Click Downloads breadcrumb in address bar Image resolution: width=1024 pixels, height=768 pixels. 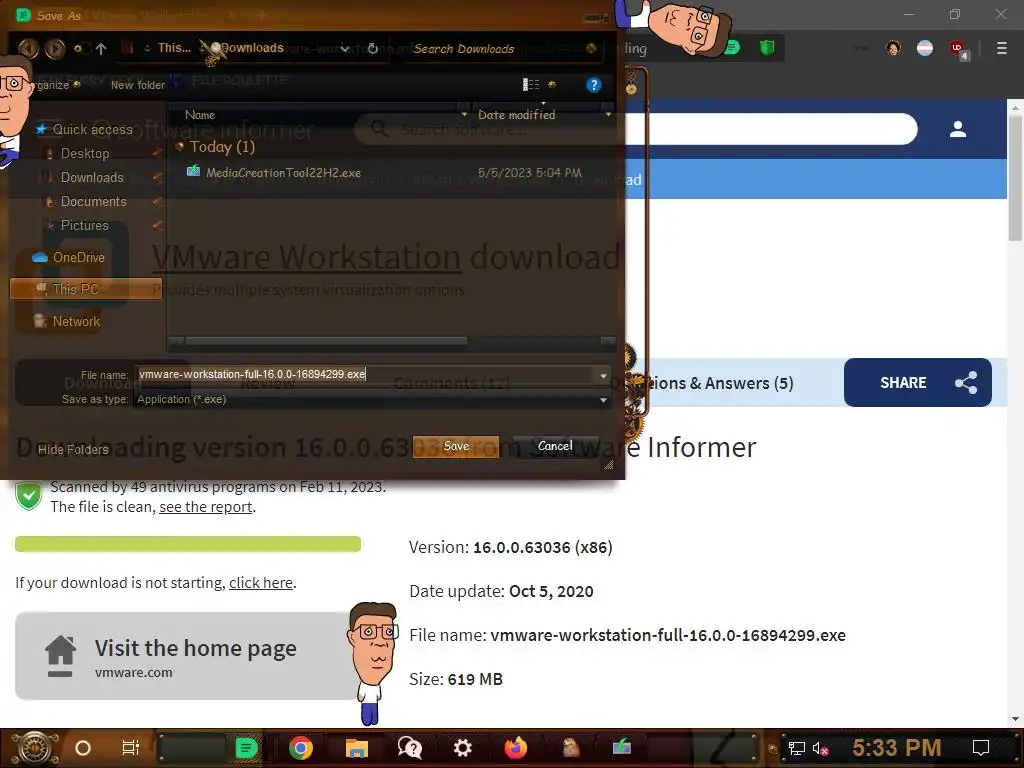251,48
